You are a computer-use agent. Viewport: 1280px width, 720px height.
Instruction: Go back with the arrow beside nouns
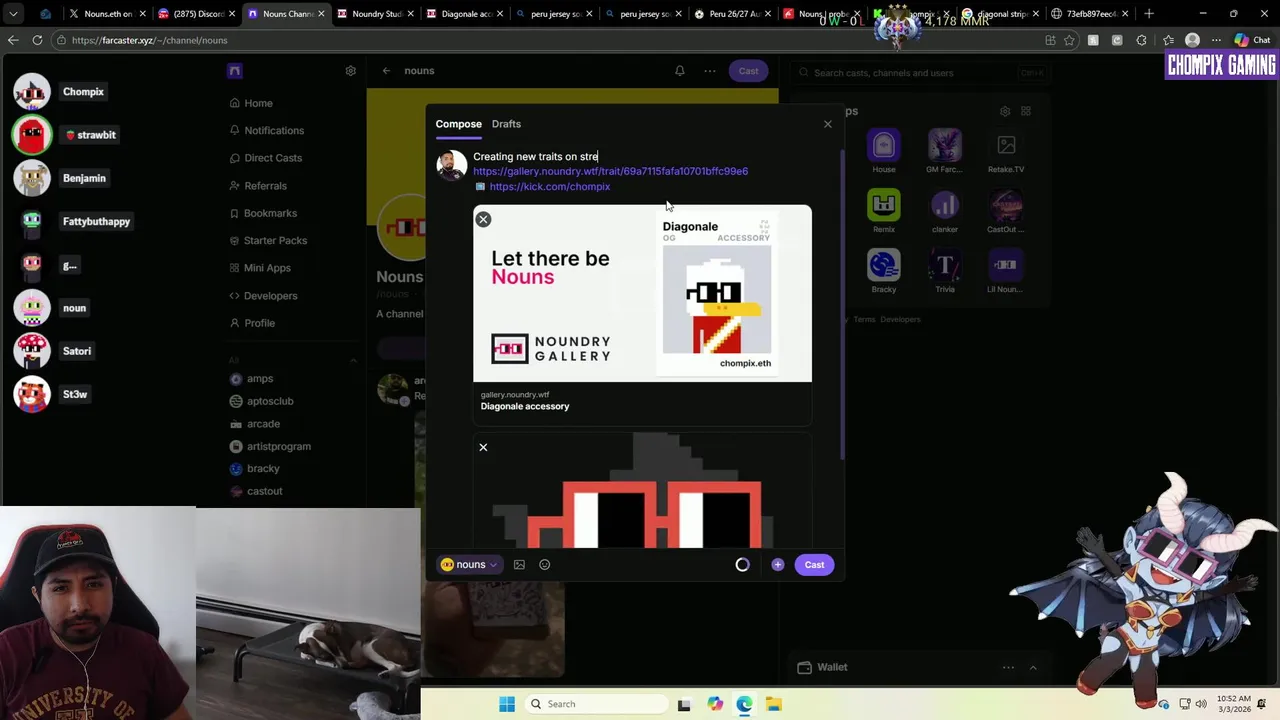click(x=386, y=71)
